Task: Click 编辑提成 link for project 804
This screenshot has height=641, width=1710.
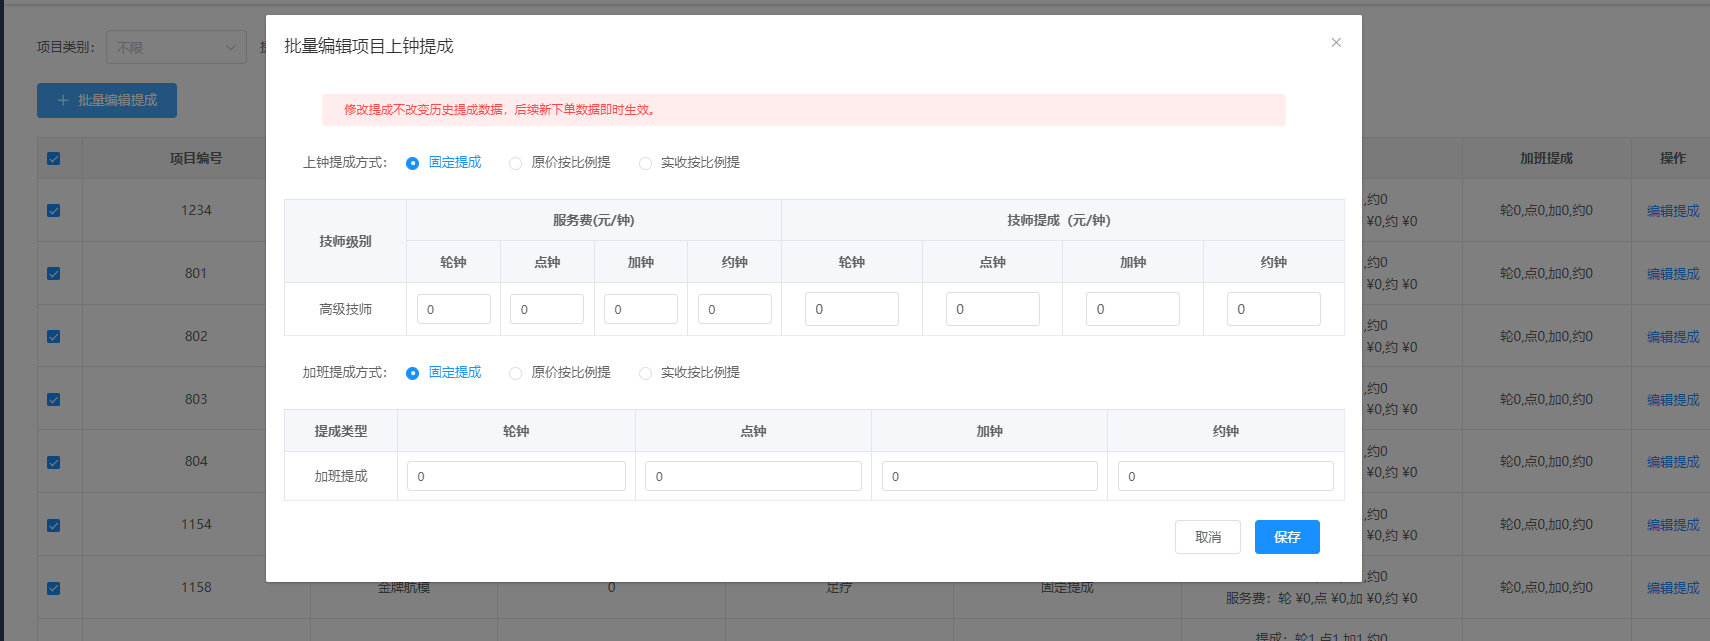Action: [1673, 462]
